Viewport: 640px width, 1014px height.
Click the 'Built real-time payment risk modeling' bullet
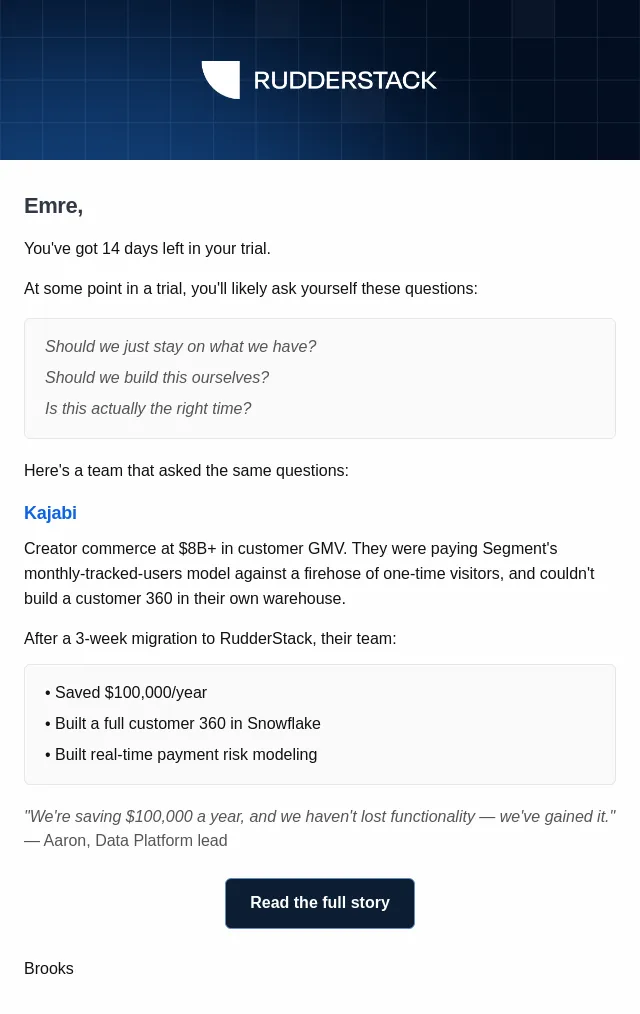pos(181,755)
